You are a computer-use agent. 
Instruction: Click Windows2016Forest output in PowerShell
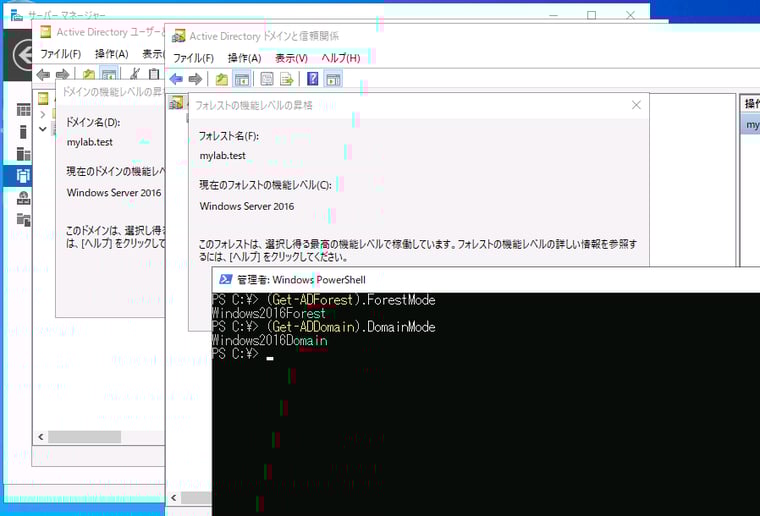[269, 313]
